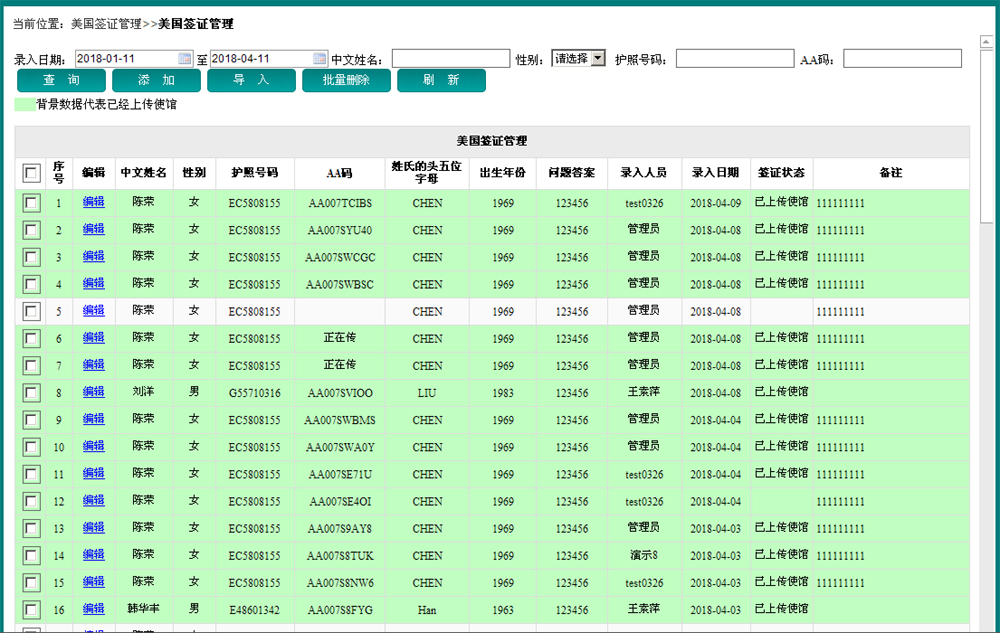This screenshot has width=1000, height=633.
Task: Open the end date calendar picker icon
Action: (319, 59)
